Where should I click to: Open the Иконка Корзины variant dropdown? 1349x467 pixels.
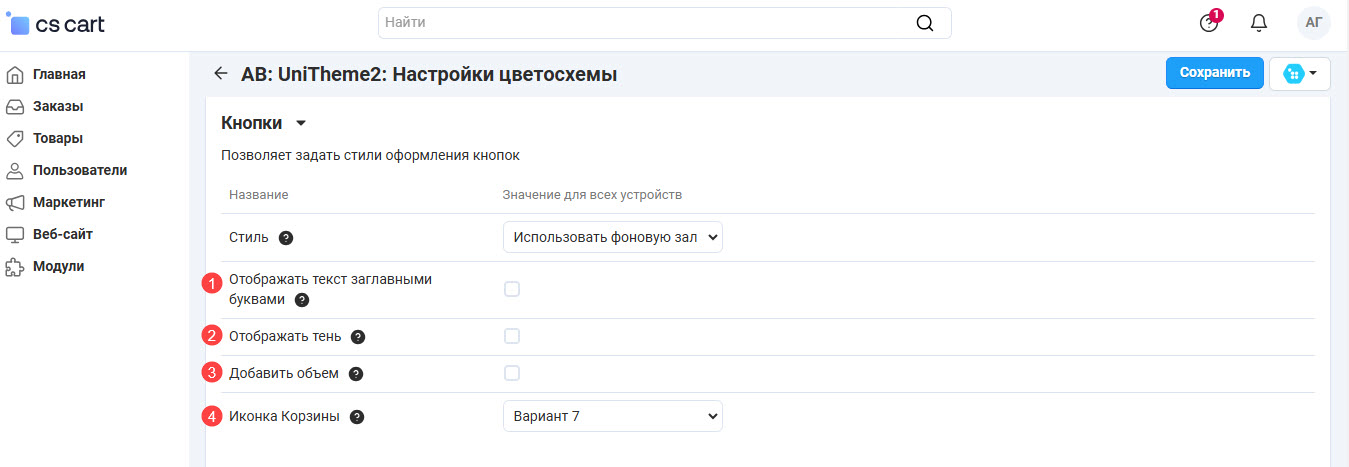tap(612, 416)
